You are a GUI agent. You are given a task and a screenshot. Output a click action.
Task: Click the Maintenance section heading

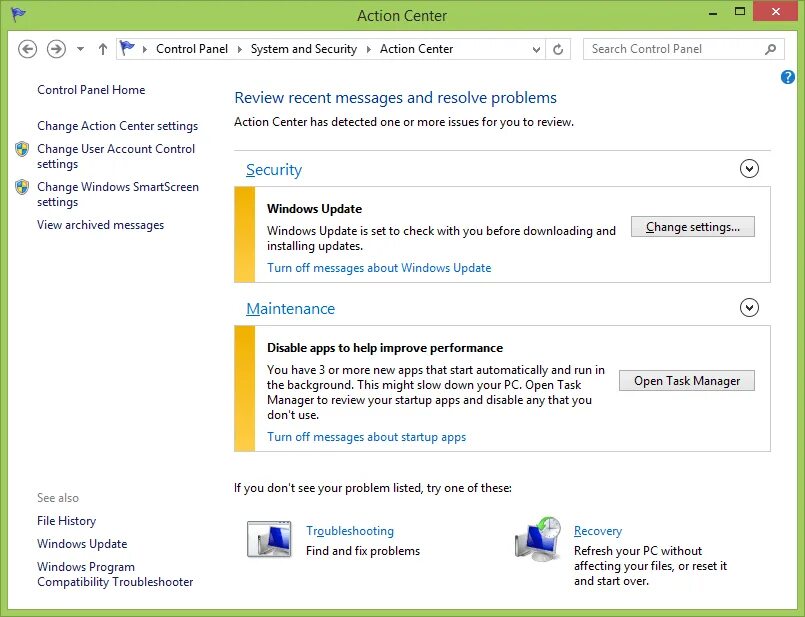(x=290, y=309)
